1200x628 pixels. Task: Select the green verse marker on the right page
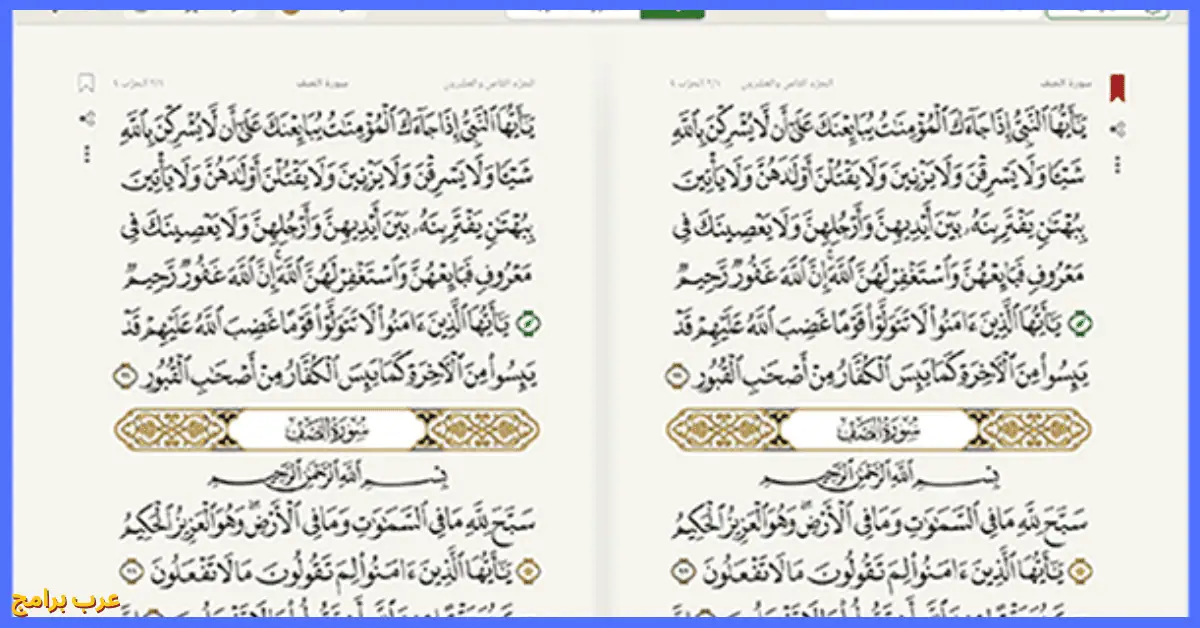click(1080, 323)
